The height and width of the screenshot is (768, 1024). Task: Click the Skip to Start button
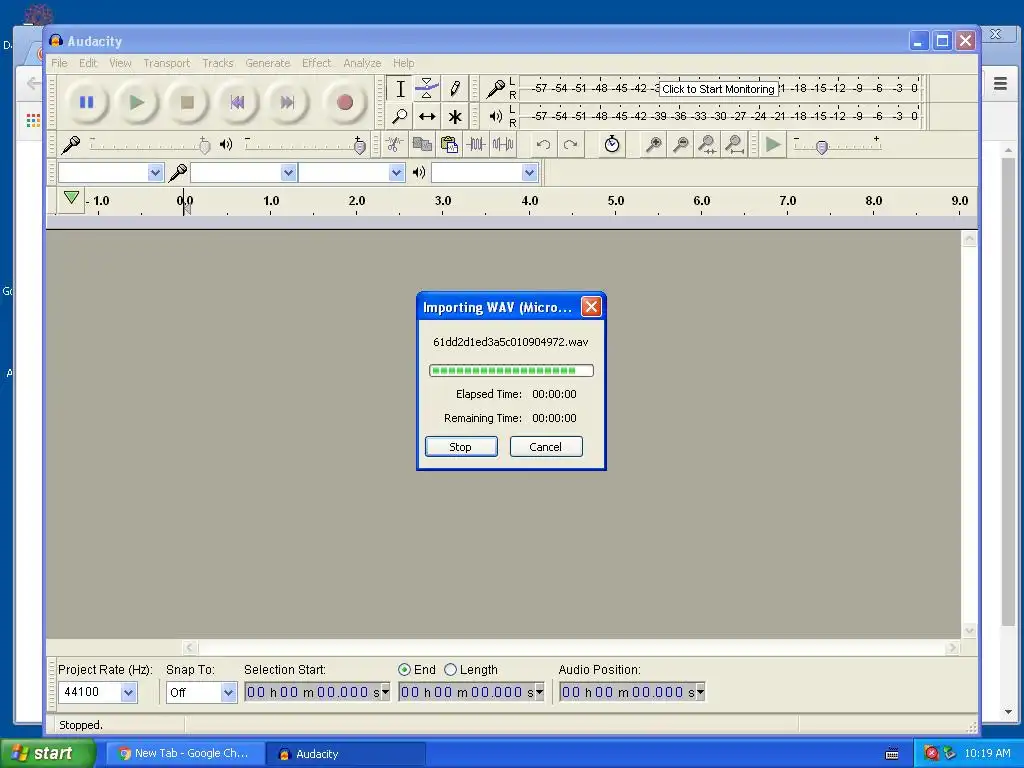237,103
